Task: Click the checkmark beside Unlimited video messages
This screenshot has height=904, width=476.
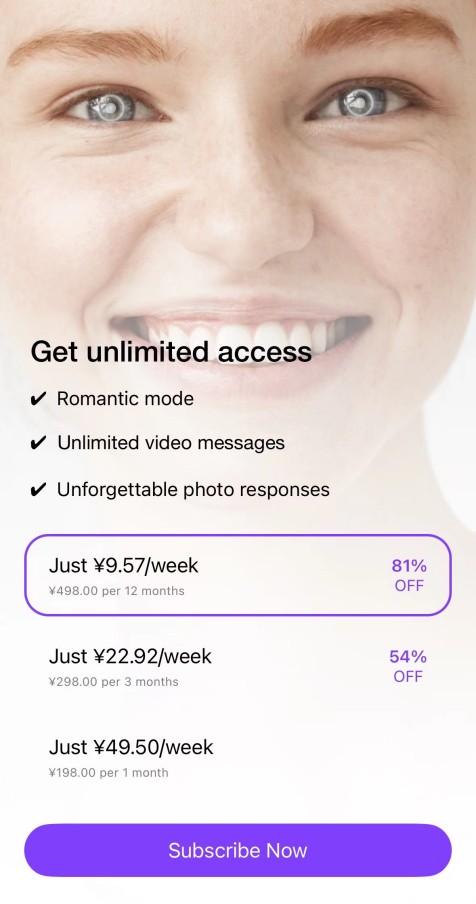Action: pyautogui.click(x=37, y=443)
